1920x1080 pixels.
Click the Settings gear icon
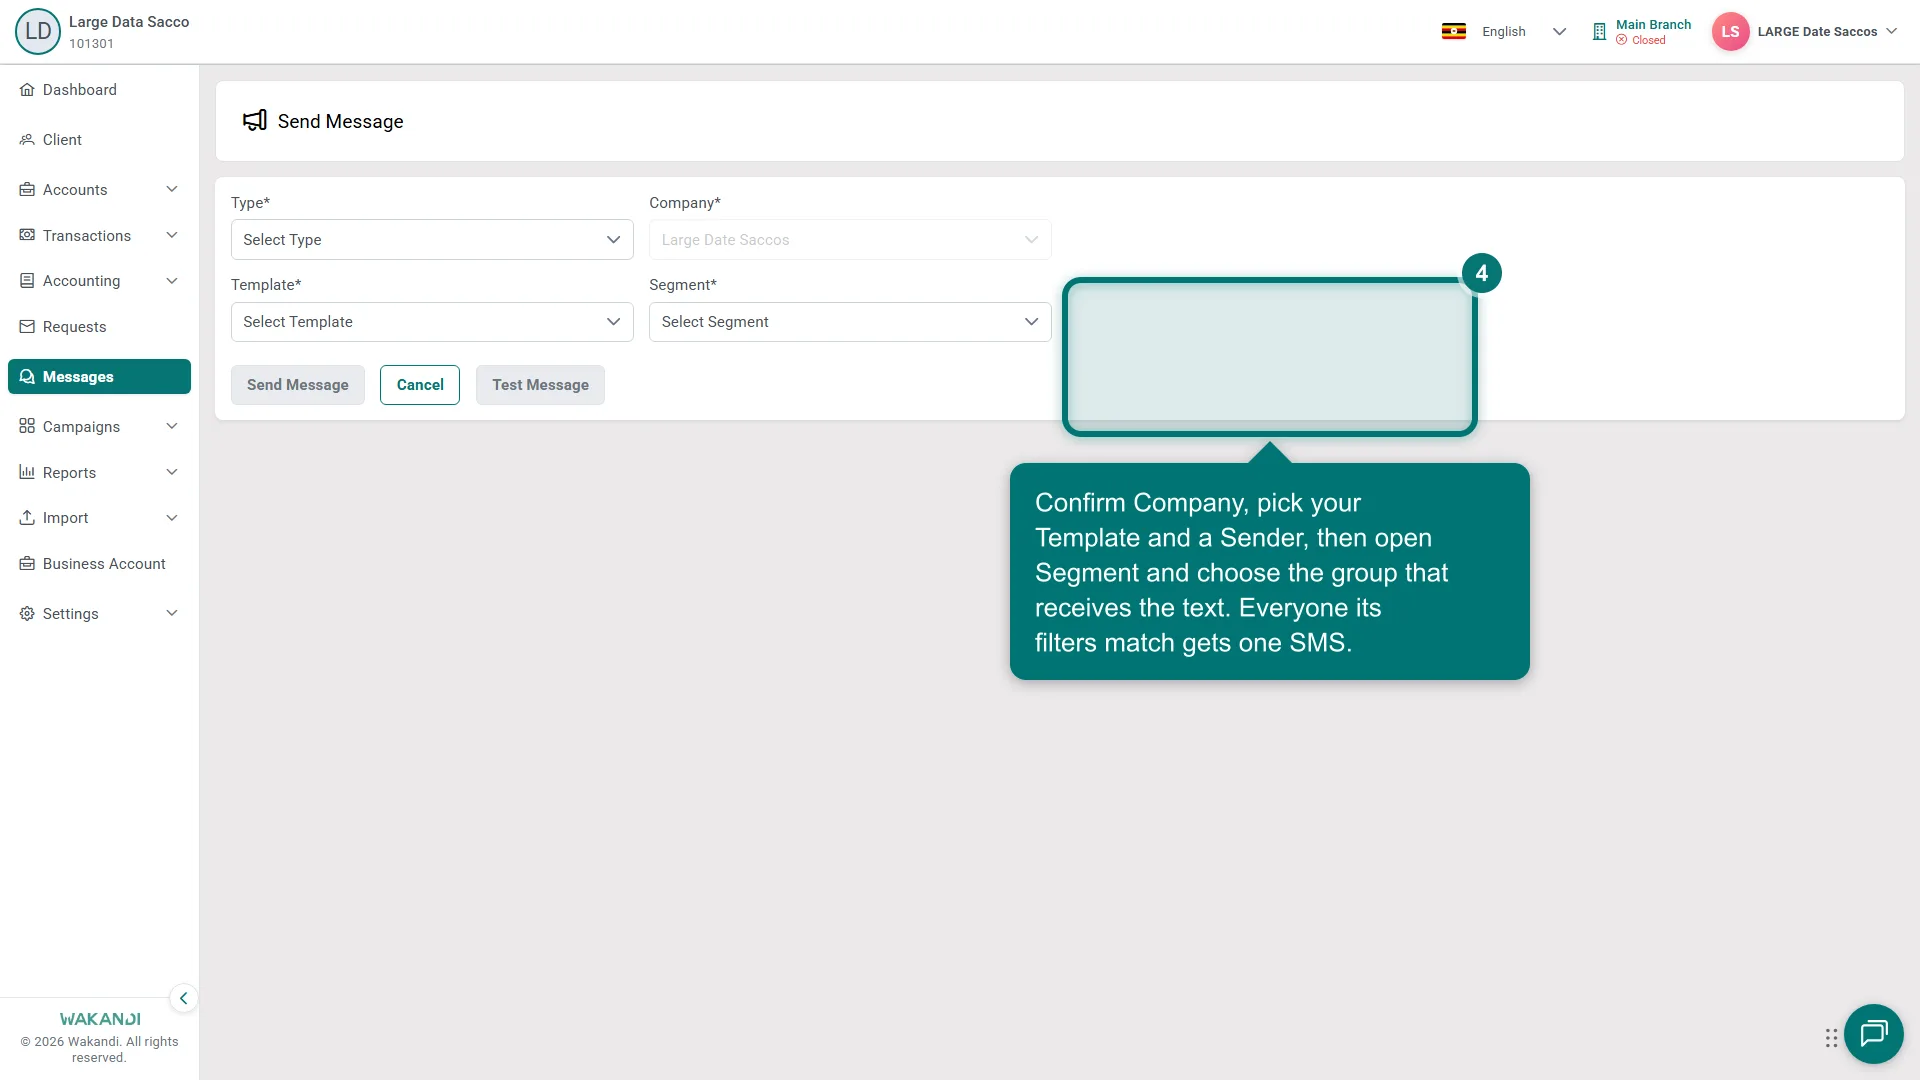point(27,614)
